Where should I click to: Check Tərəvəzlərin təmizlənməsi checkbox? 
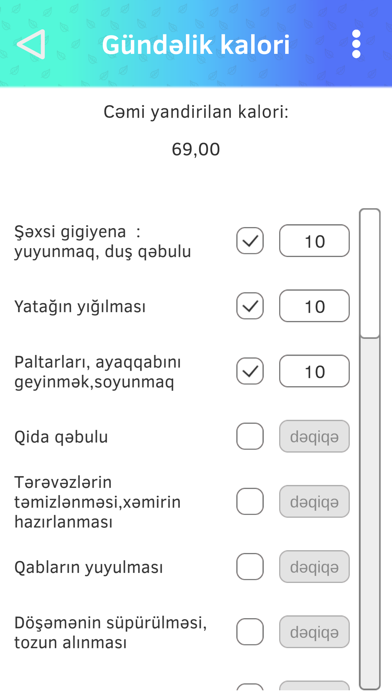250,502
